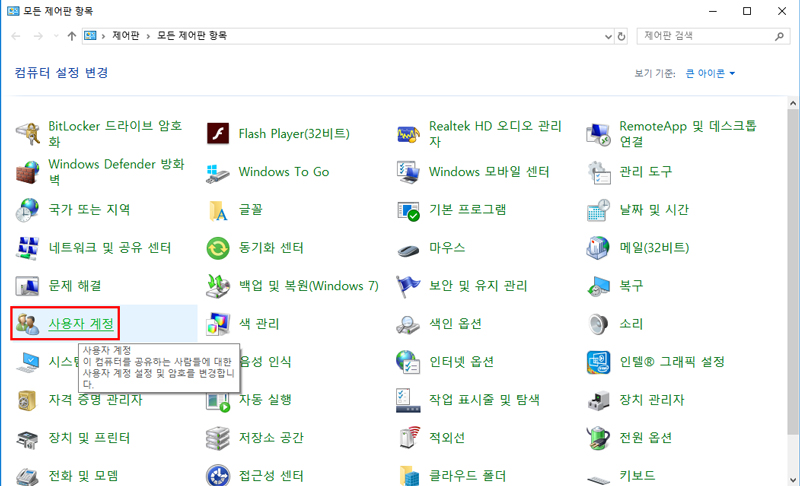Viewport: 800px width, 486px height.
Task: Open 인텔® 그래픽 설정 icon
Action: 598,362
